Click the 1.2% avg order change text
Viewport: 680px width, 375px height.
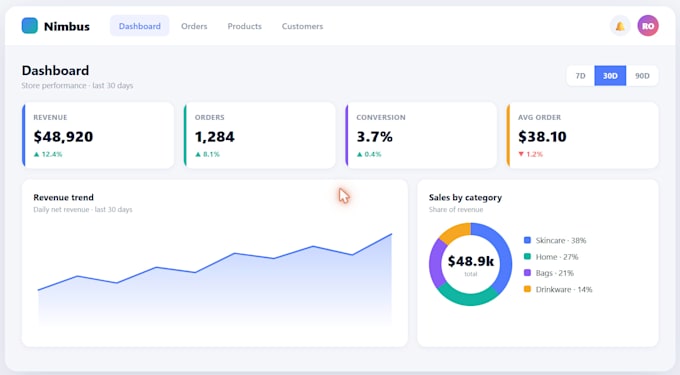tap(535, 154)
